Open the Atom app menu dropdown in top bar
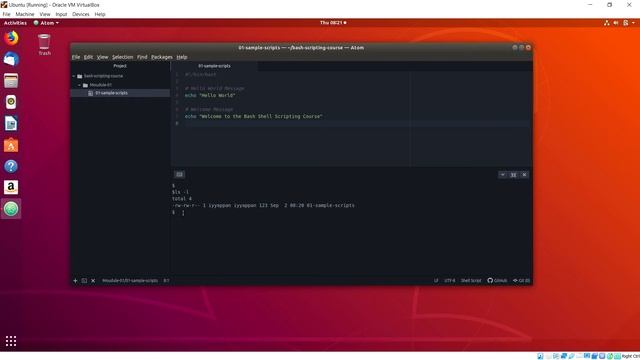640x360 pixels. click(46, 23)
